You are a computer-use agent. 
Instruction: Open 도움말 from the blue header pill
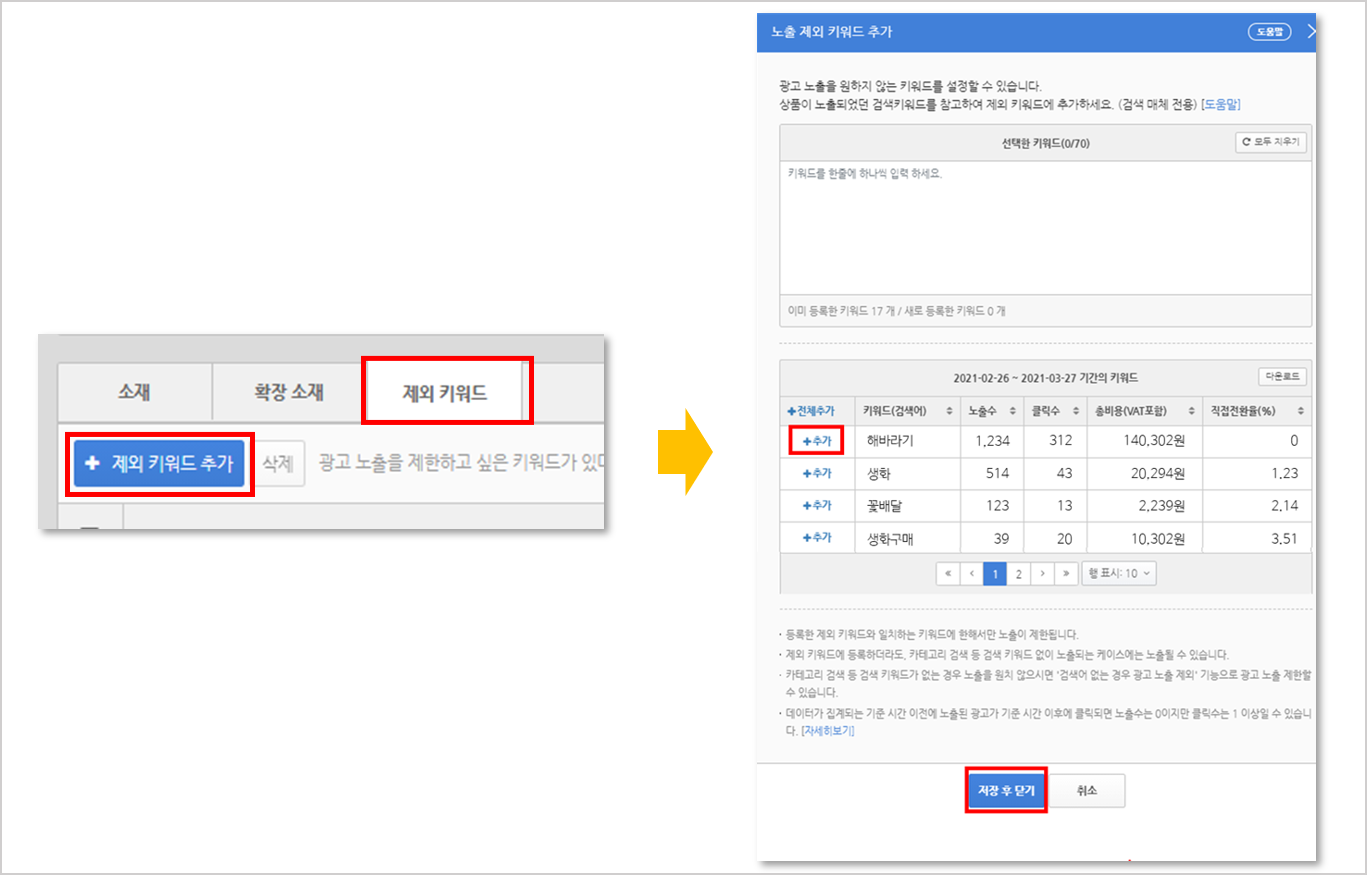pyautogui.click(x=1268, y=31)
